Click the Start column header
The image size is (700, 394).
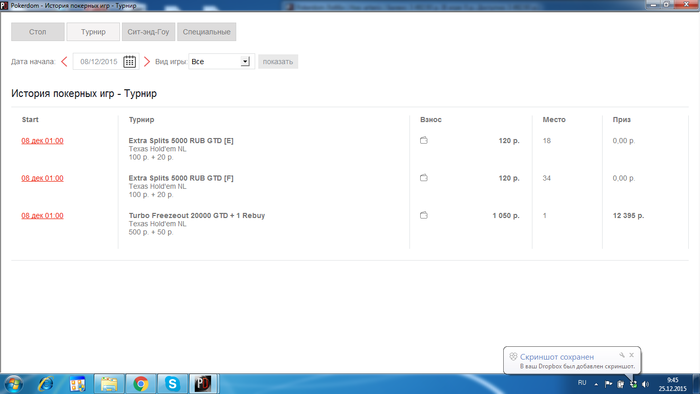(x=30, y=120)
